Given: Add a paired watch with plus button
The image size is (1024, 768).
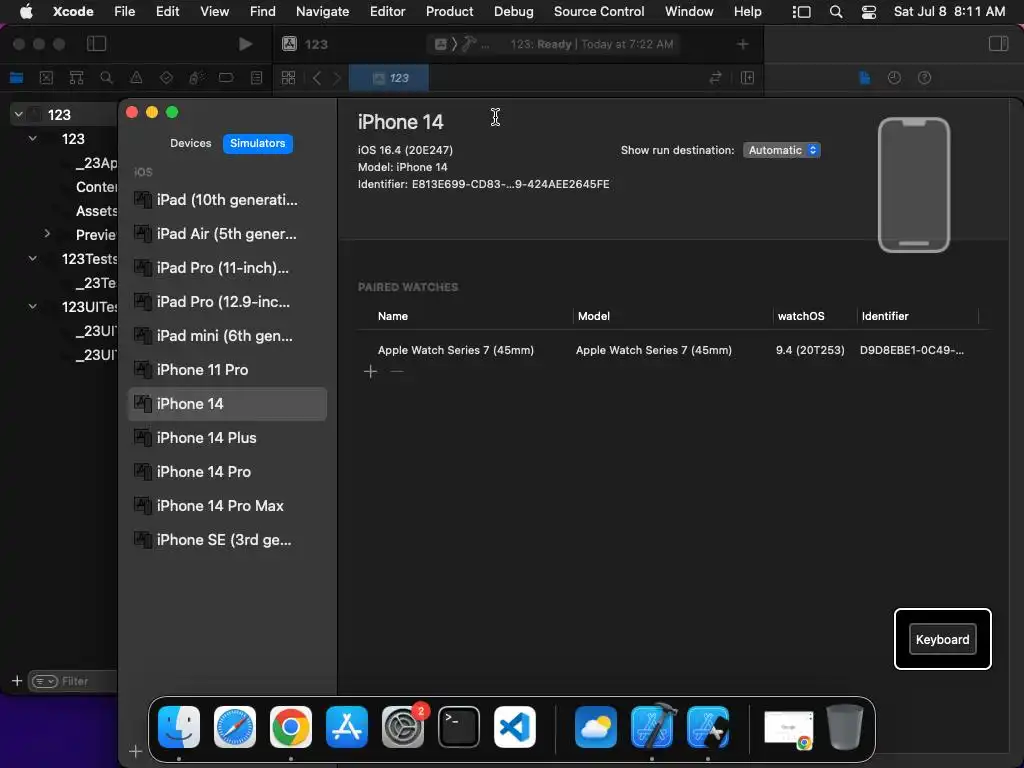Looking at the screenshot, I should pyautogui.click(x=370, y=372).
